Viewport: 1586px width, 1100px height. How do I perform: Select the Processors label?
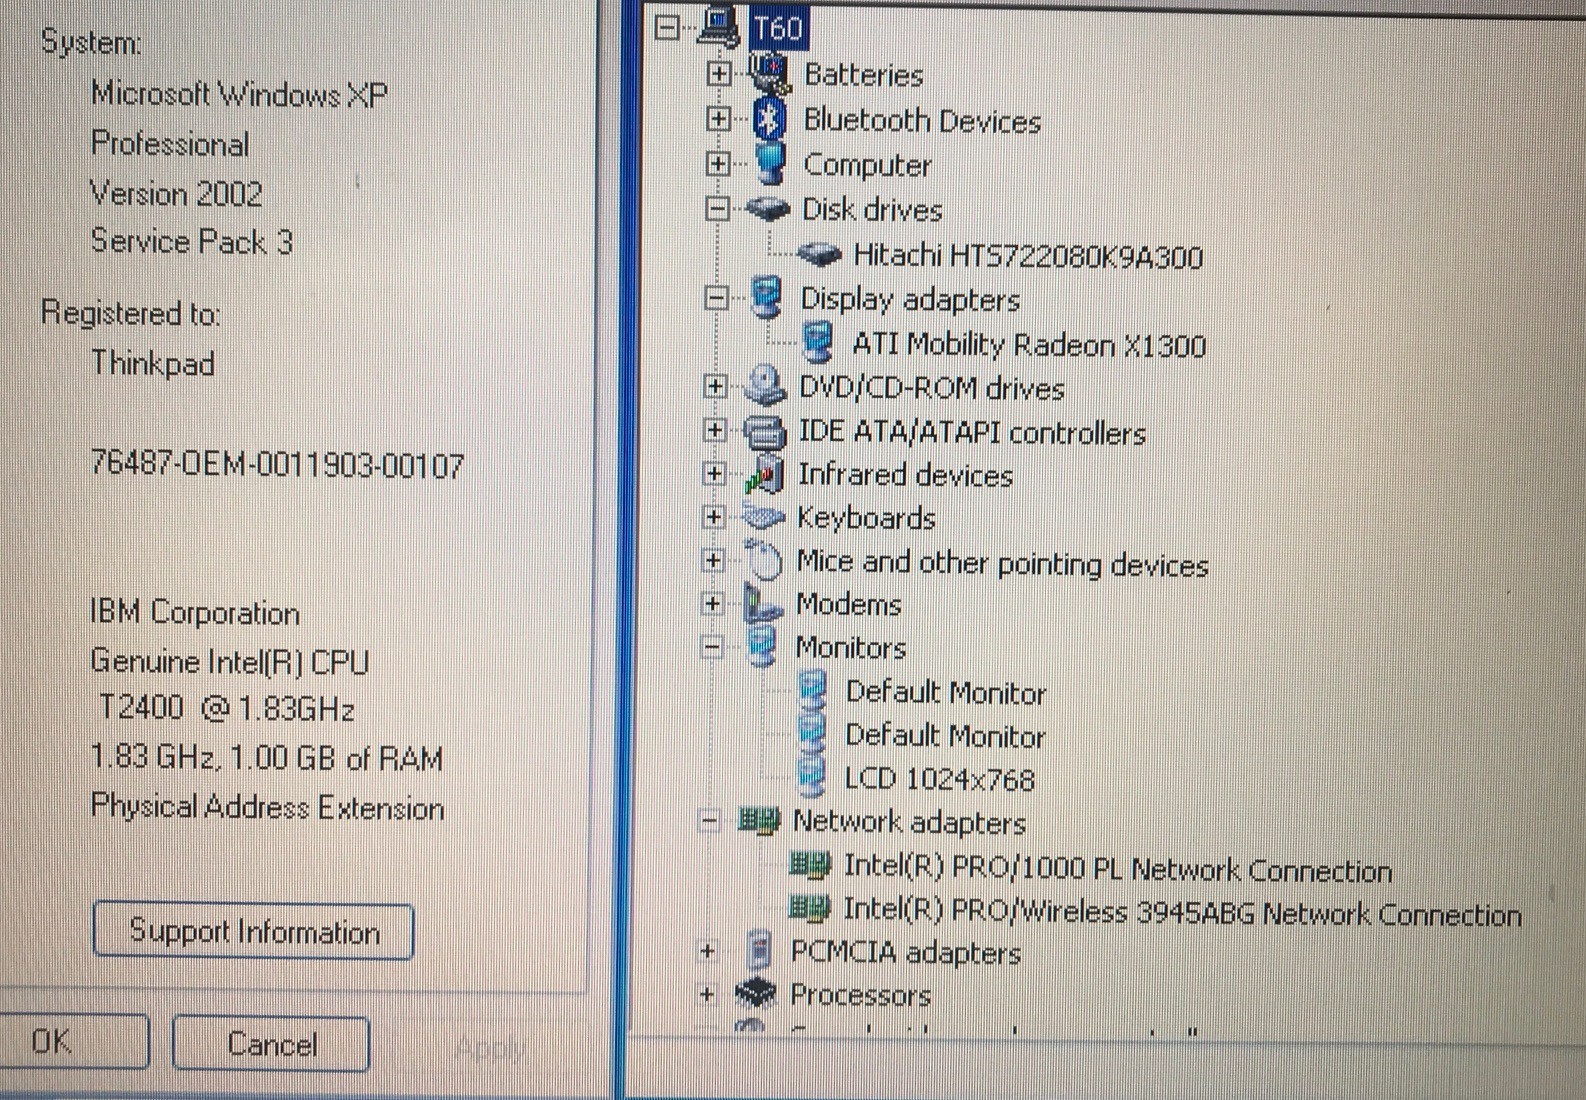860,995
